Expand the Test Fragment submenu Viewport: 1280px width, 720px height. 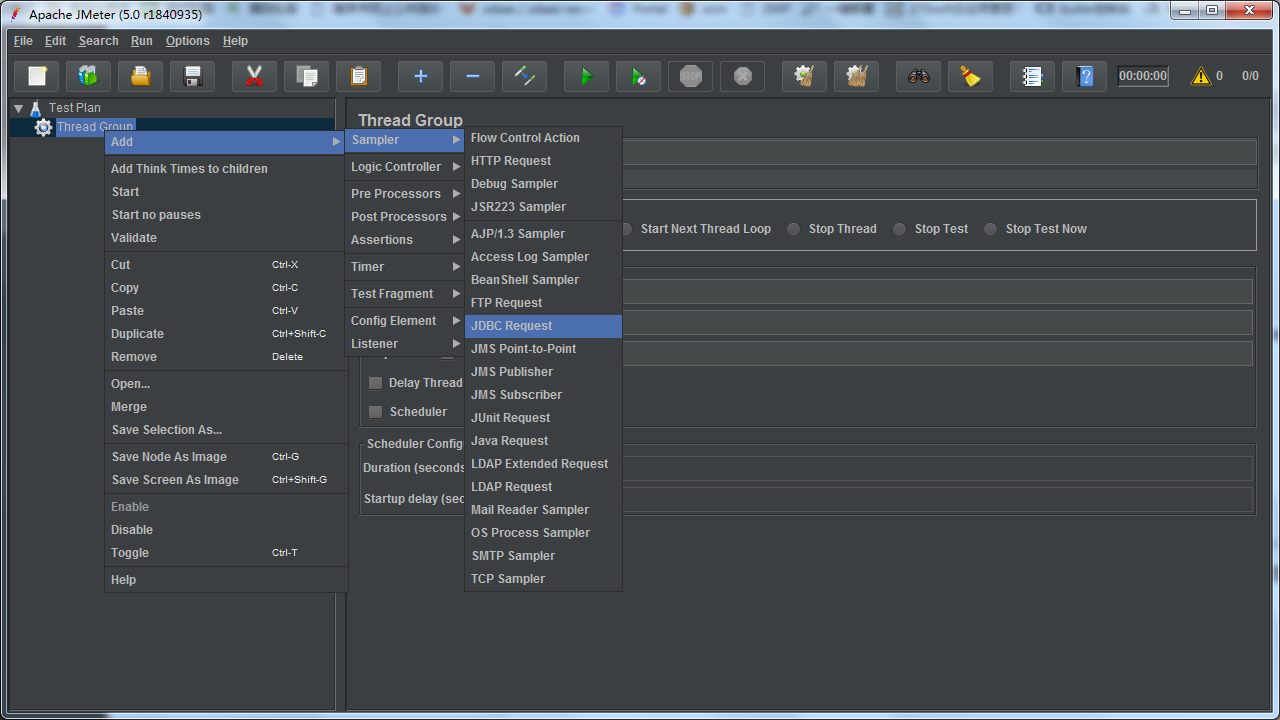tap(405, 294)
